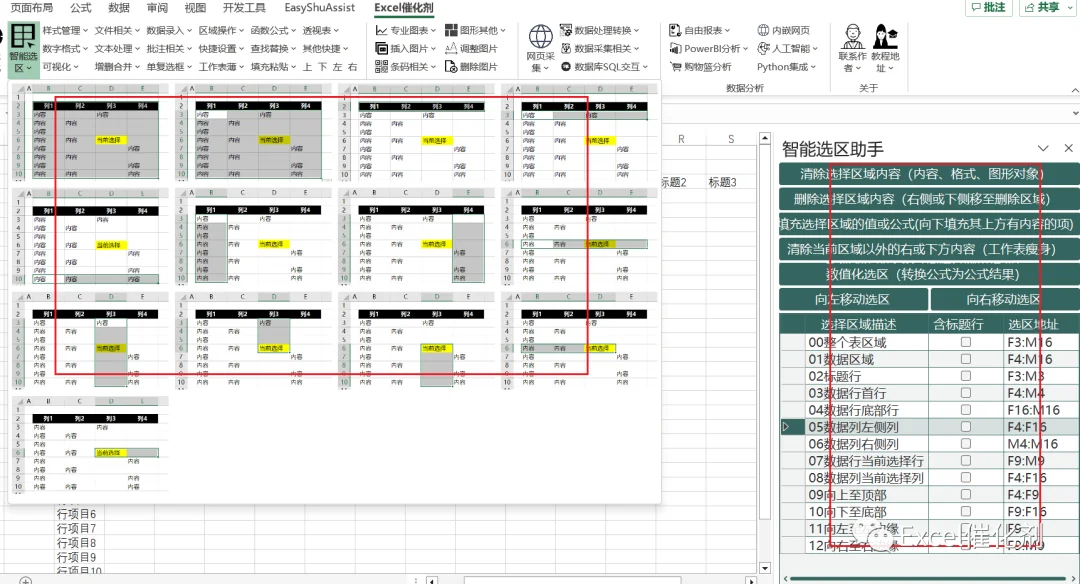Tick 含标题行 checkbox for 00整个表区域
The height and width of the screenshot is (584, 1080).
[x=966, y=342]
